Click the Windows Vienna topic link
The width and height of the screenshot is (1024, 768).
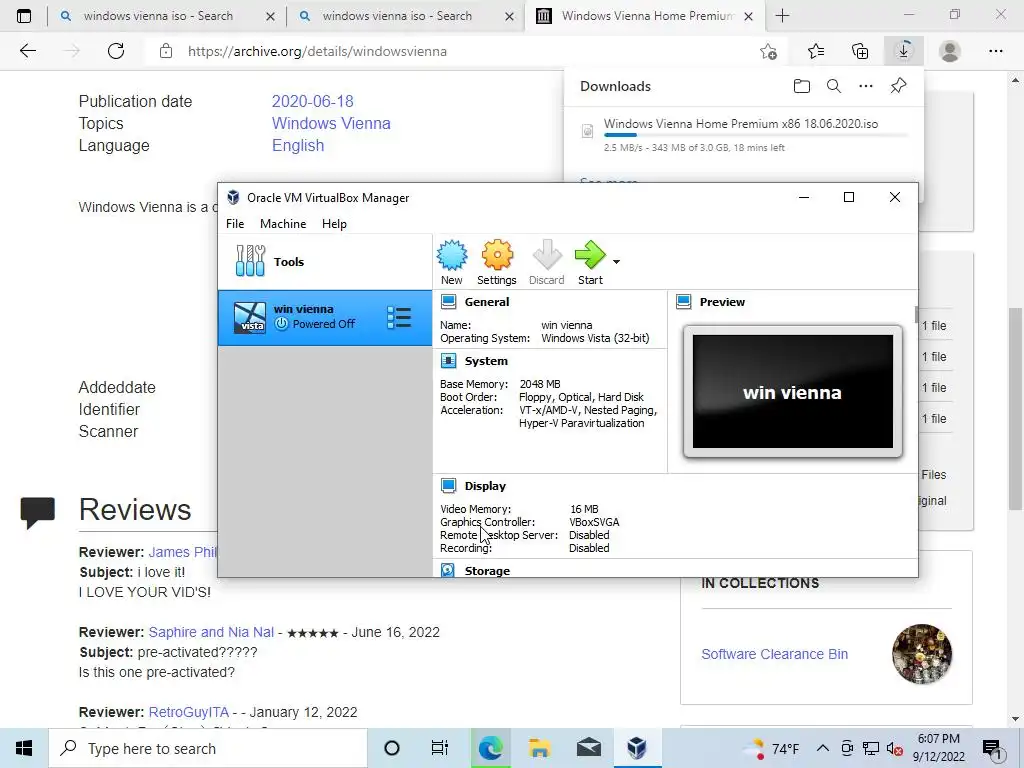(331, 123)
